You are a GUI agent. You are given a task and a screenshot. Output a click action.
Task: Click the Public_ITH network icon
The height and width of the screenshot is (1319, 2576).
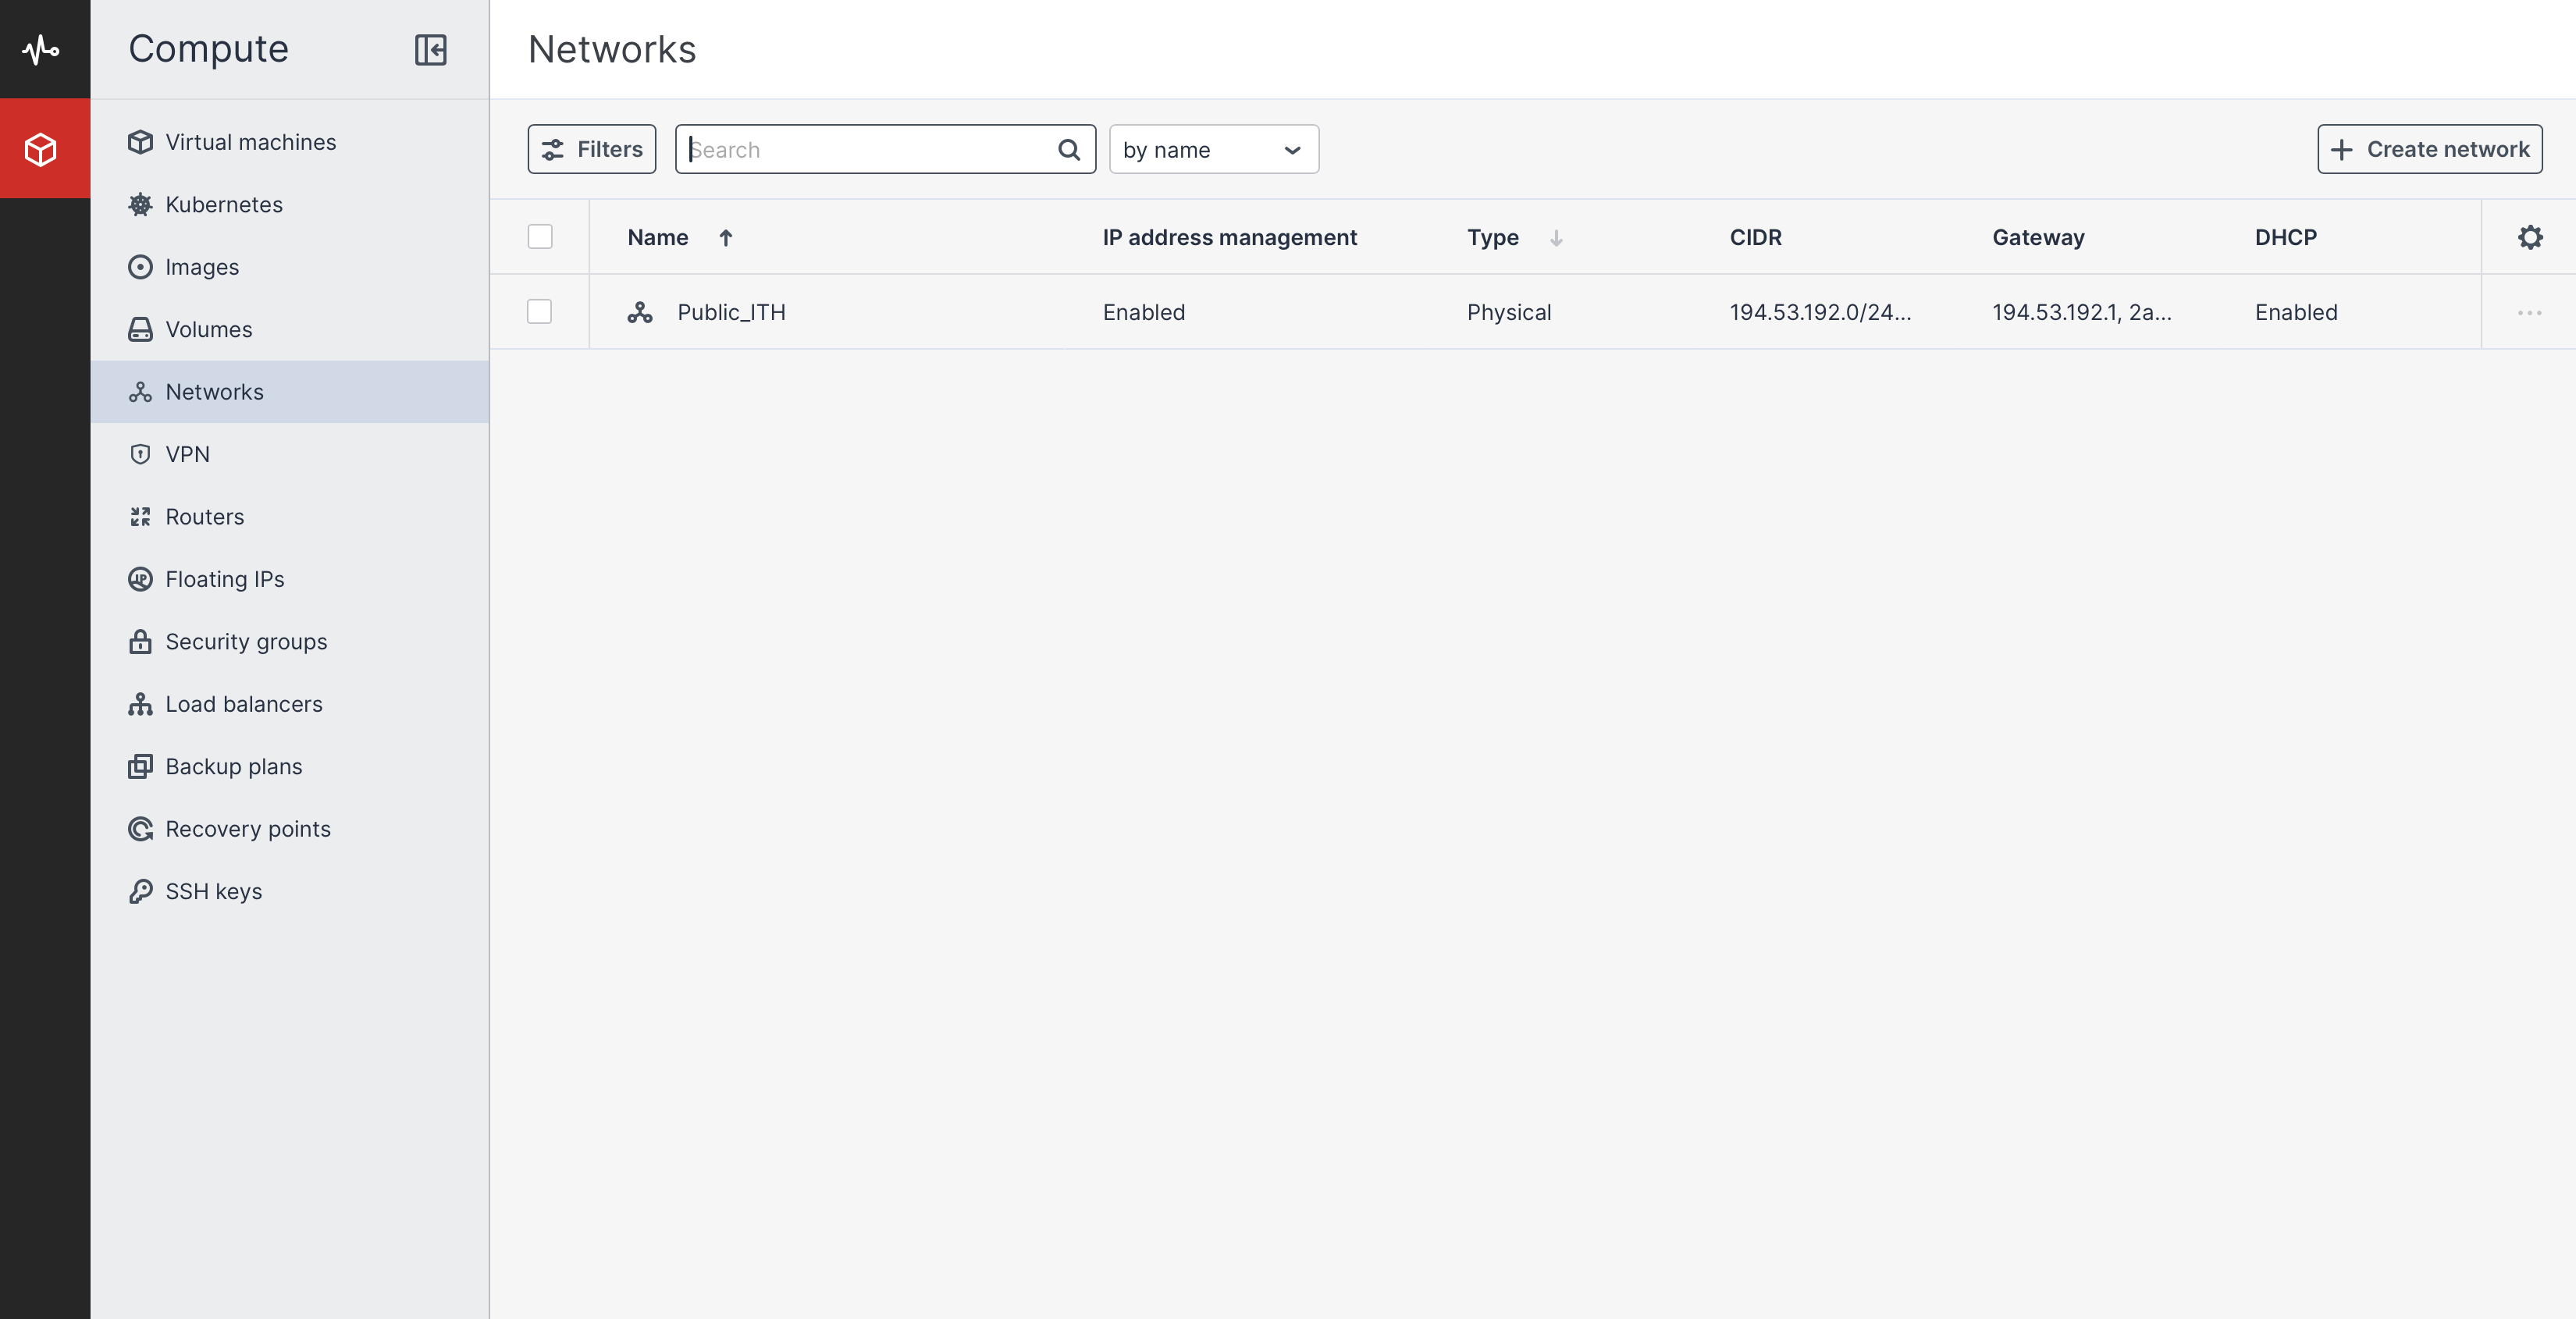(x=640, y=312)
